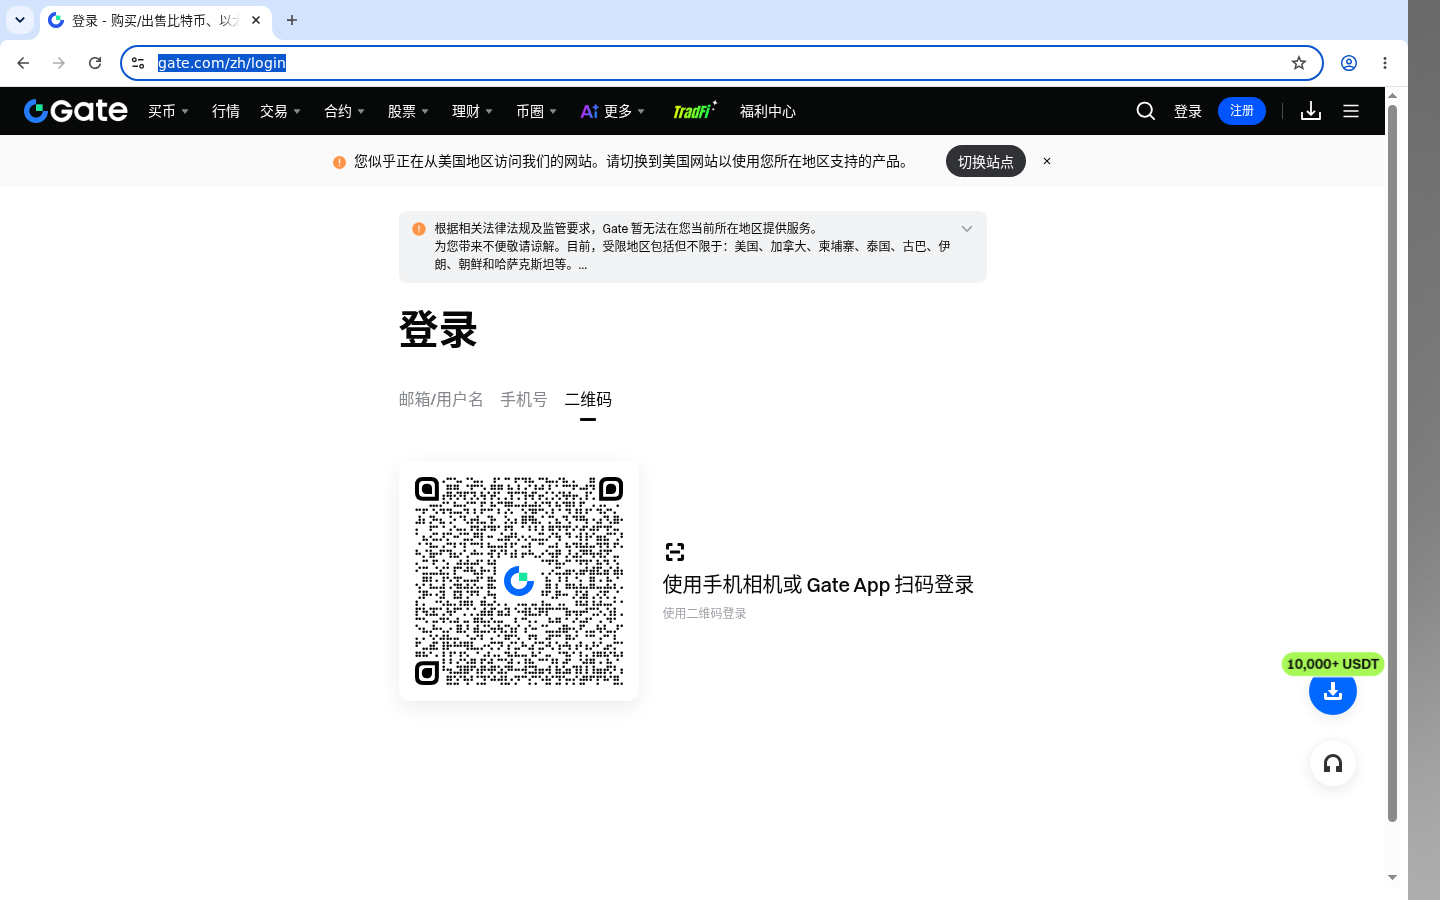Dismiss the region warning banner

tap(1047, 161)
